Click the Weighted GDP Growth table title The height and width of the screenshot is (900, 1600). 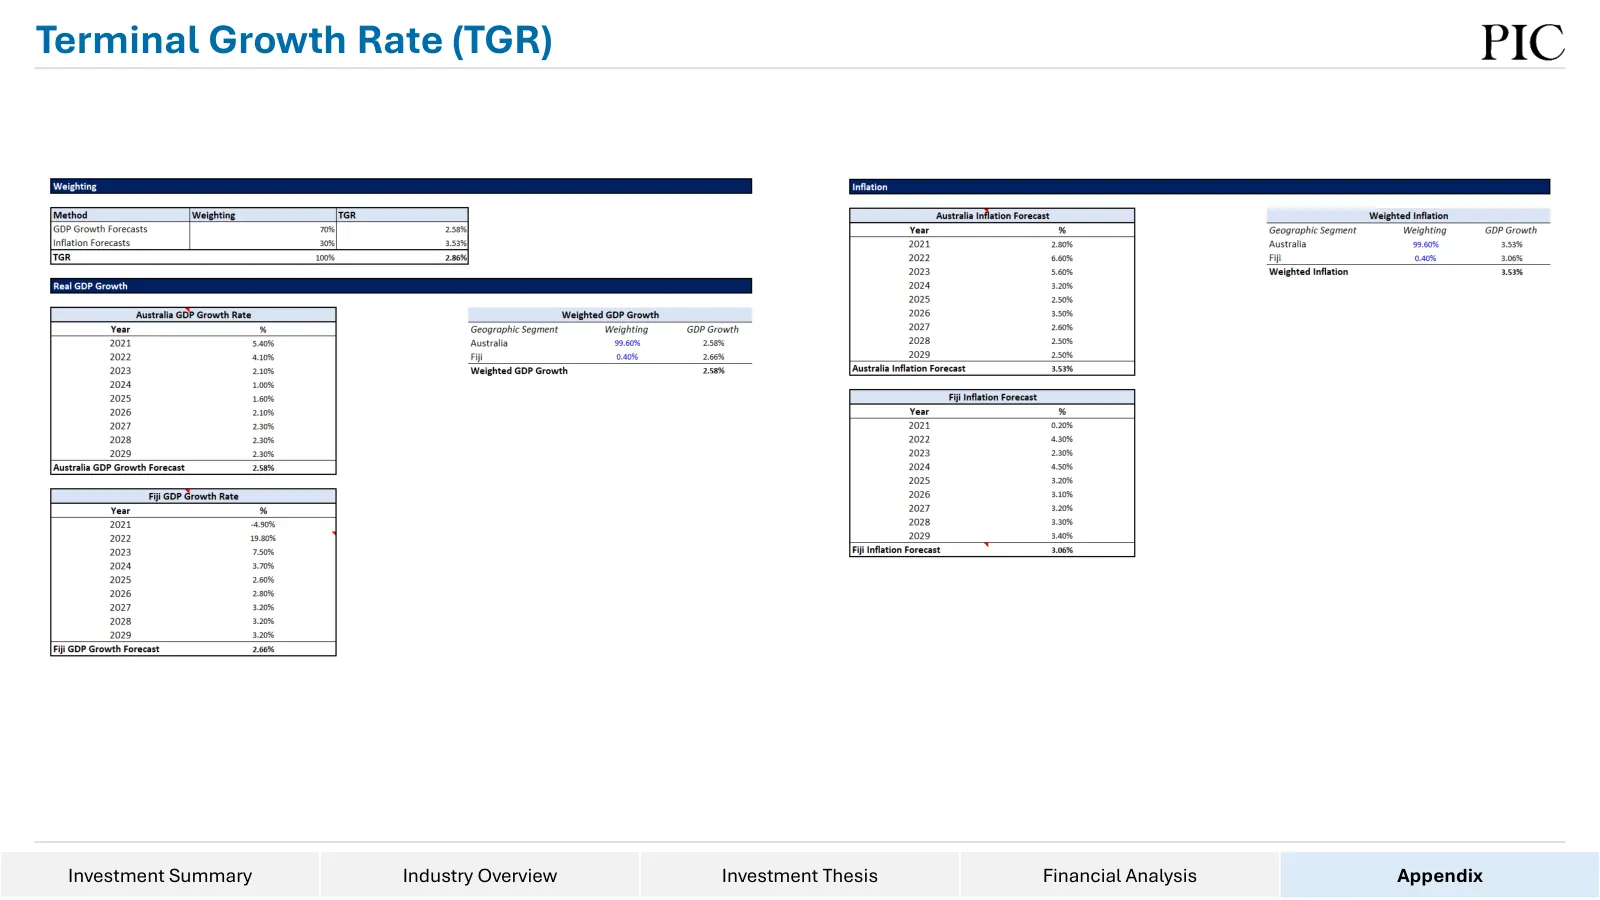point(610,315)
